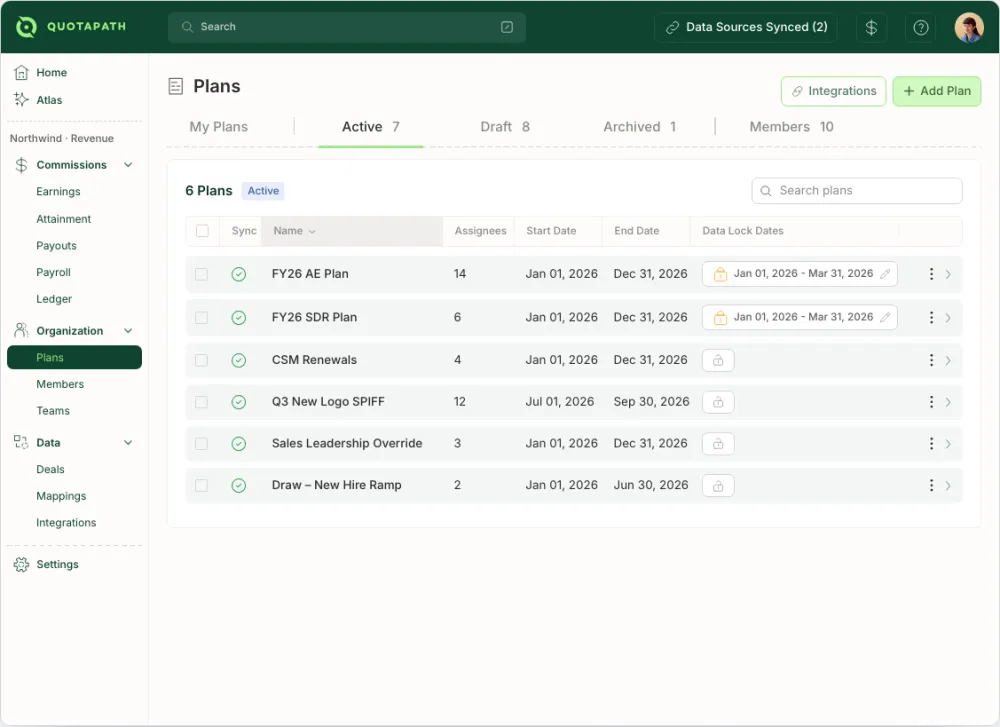Screen dimensions: 1000x727
Task: Click the Add Plan button
Action: pos(937,91)
